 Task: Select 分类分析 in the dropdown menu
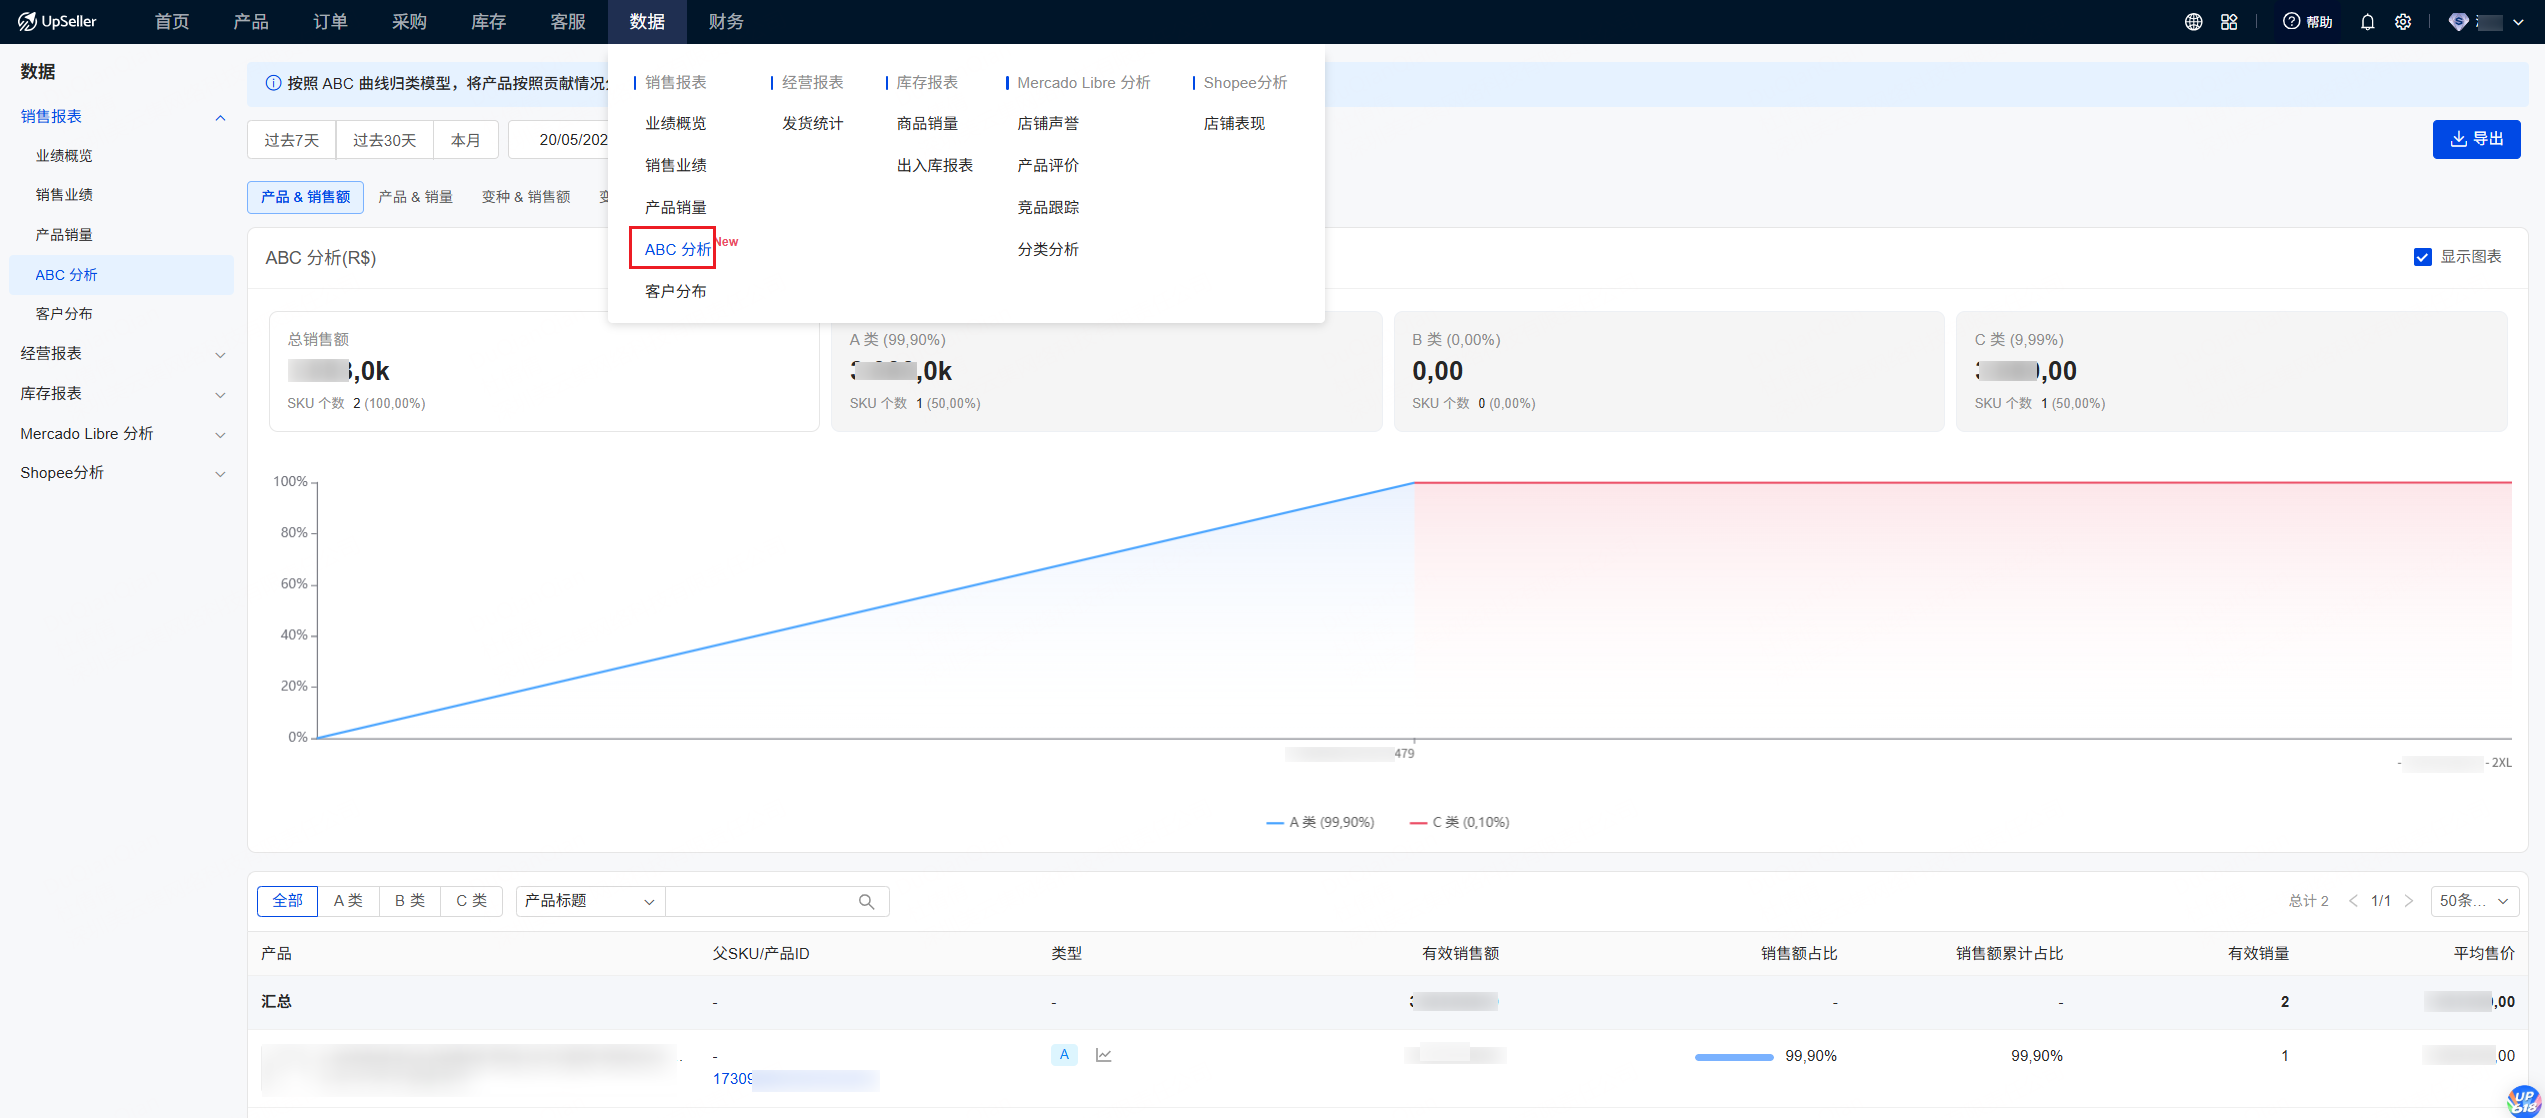[1048, 249]
